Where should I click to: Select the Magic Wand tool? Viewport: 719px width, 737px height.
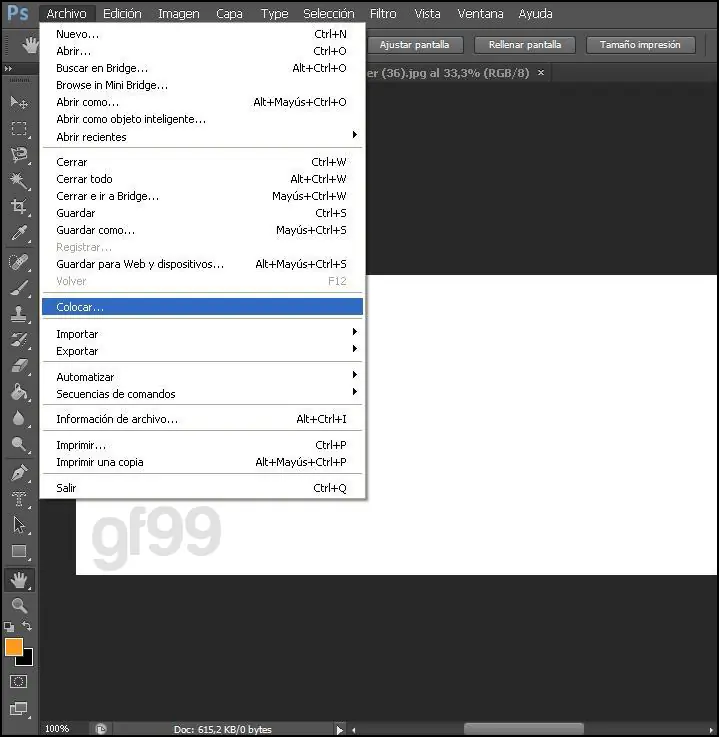pyautogui.click(x=19, y=180)
